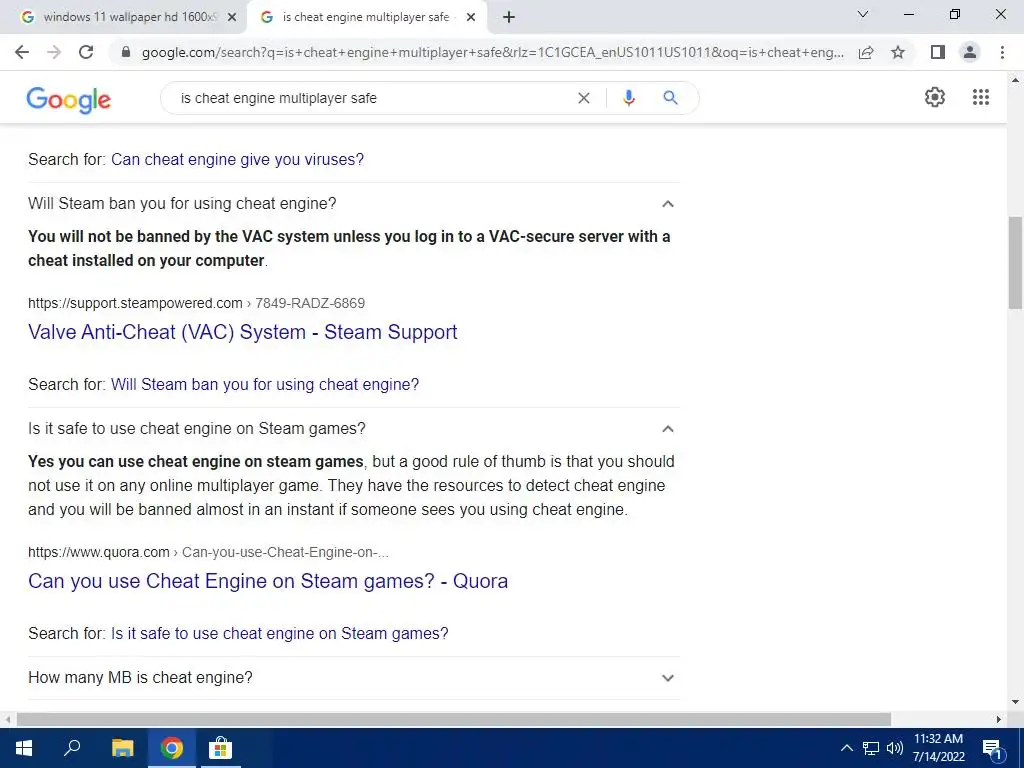The height and width of the screenshot is (768, 1024).
Task: Search for Can cheat engine give you viruses
Action: click(237, 159)
